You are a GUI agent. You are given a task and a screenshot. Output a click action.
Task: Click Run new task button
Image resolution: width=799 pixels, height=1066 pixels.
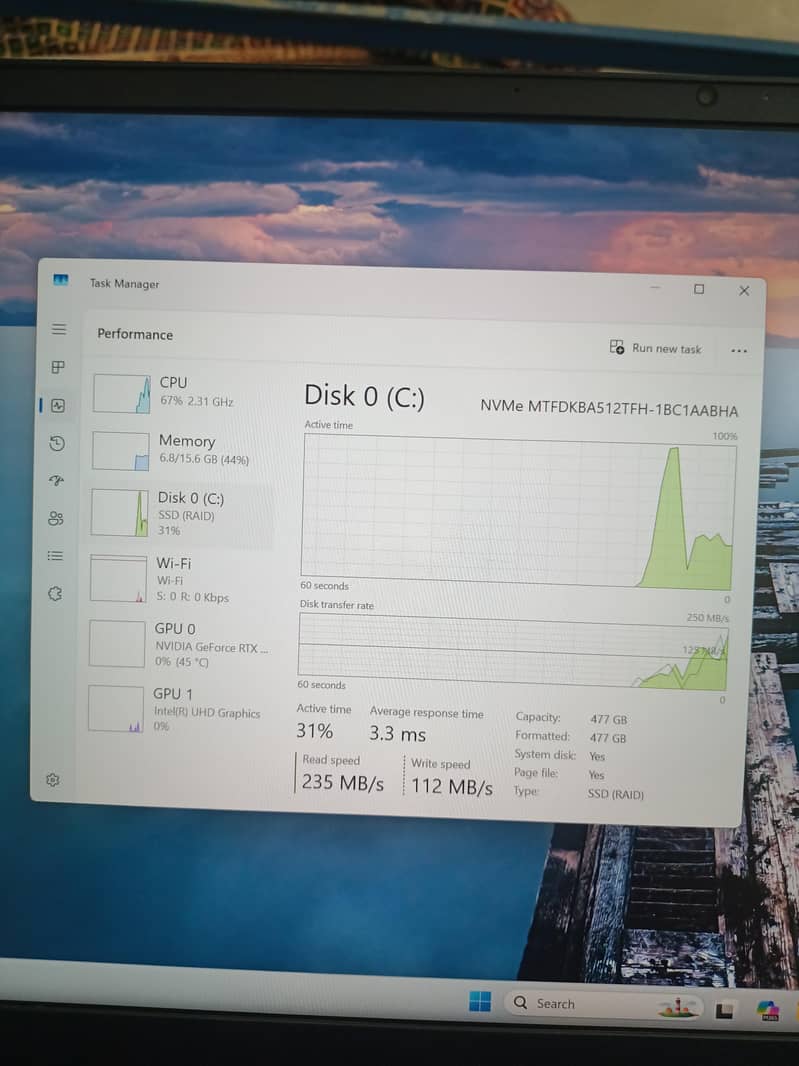[656, 348]
